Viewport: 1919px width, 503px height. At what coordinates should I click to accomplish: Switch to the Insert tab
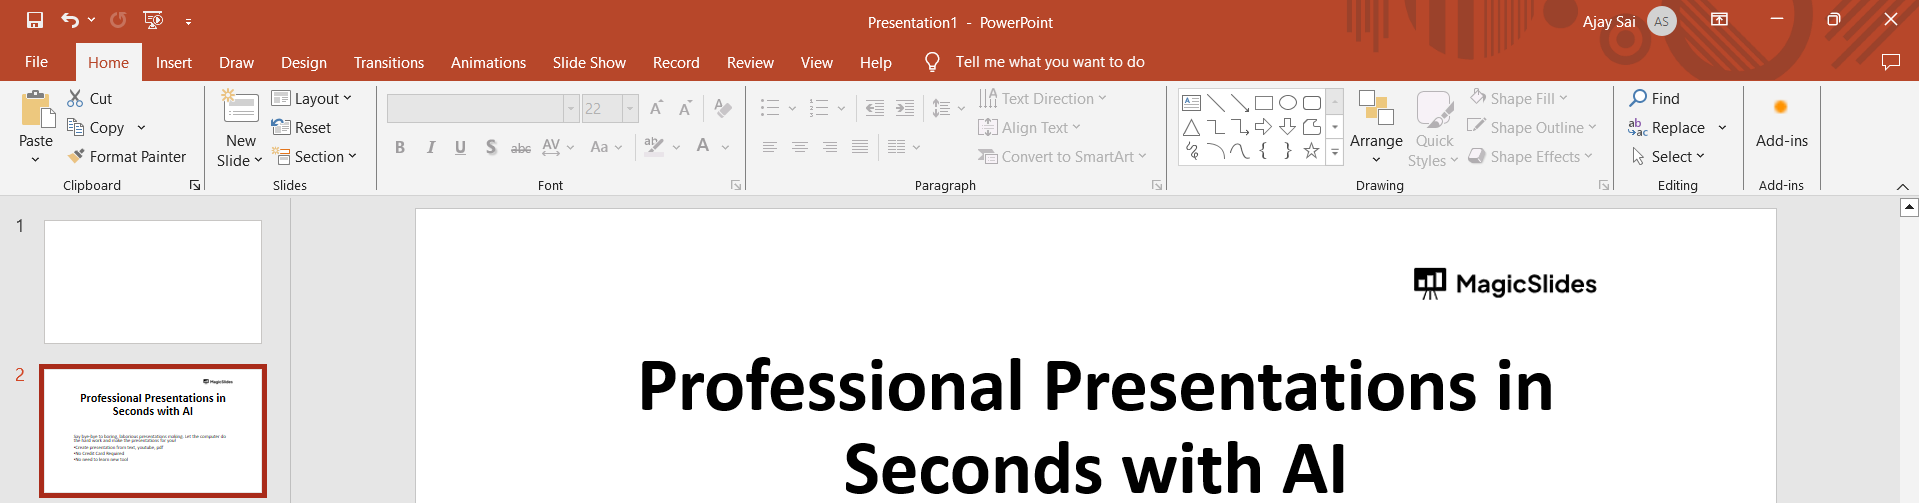point(174,62)
